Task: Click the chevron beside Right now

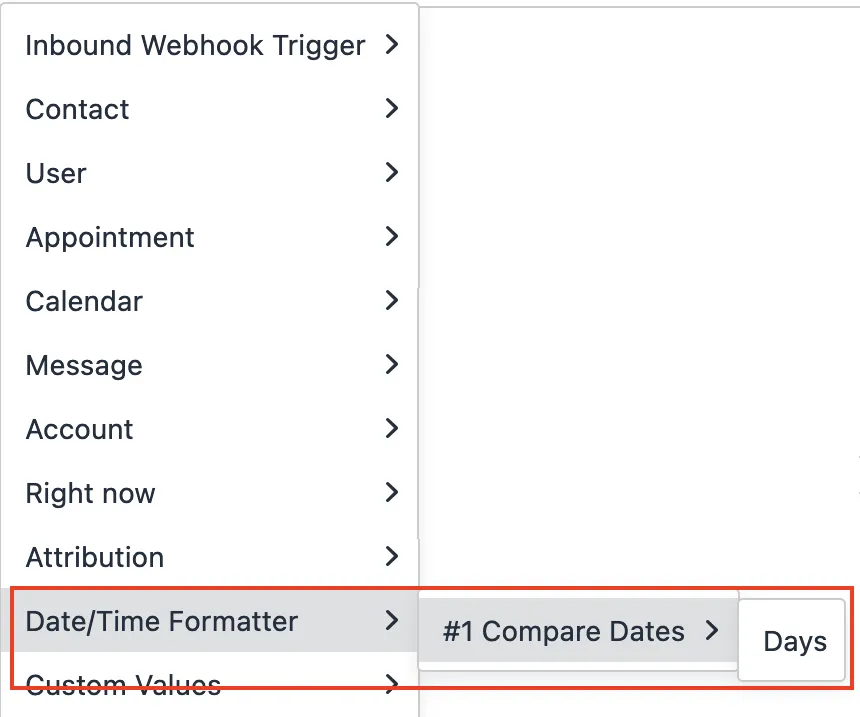Action: coord(392,493)
